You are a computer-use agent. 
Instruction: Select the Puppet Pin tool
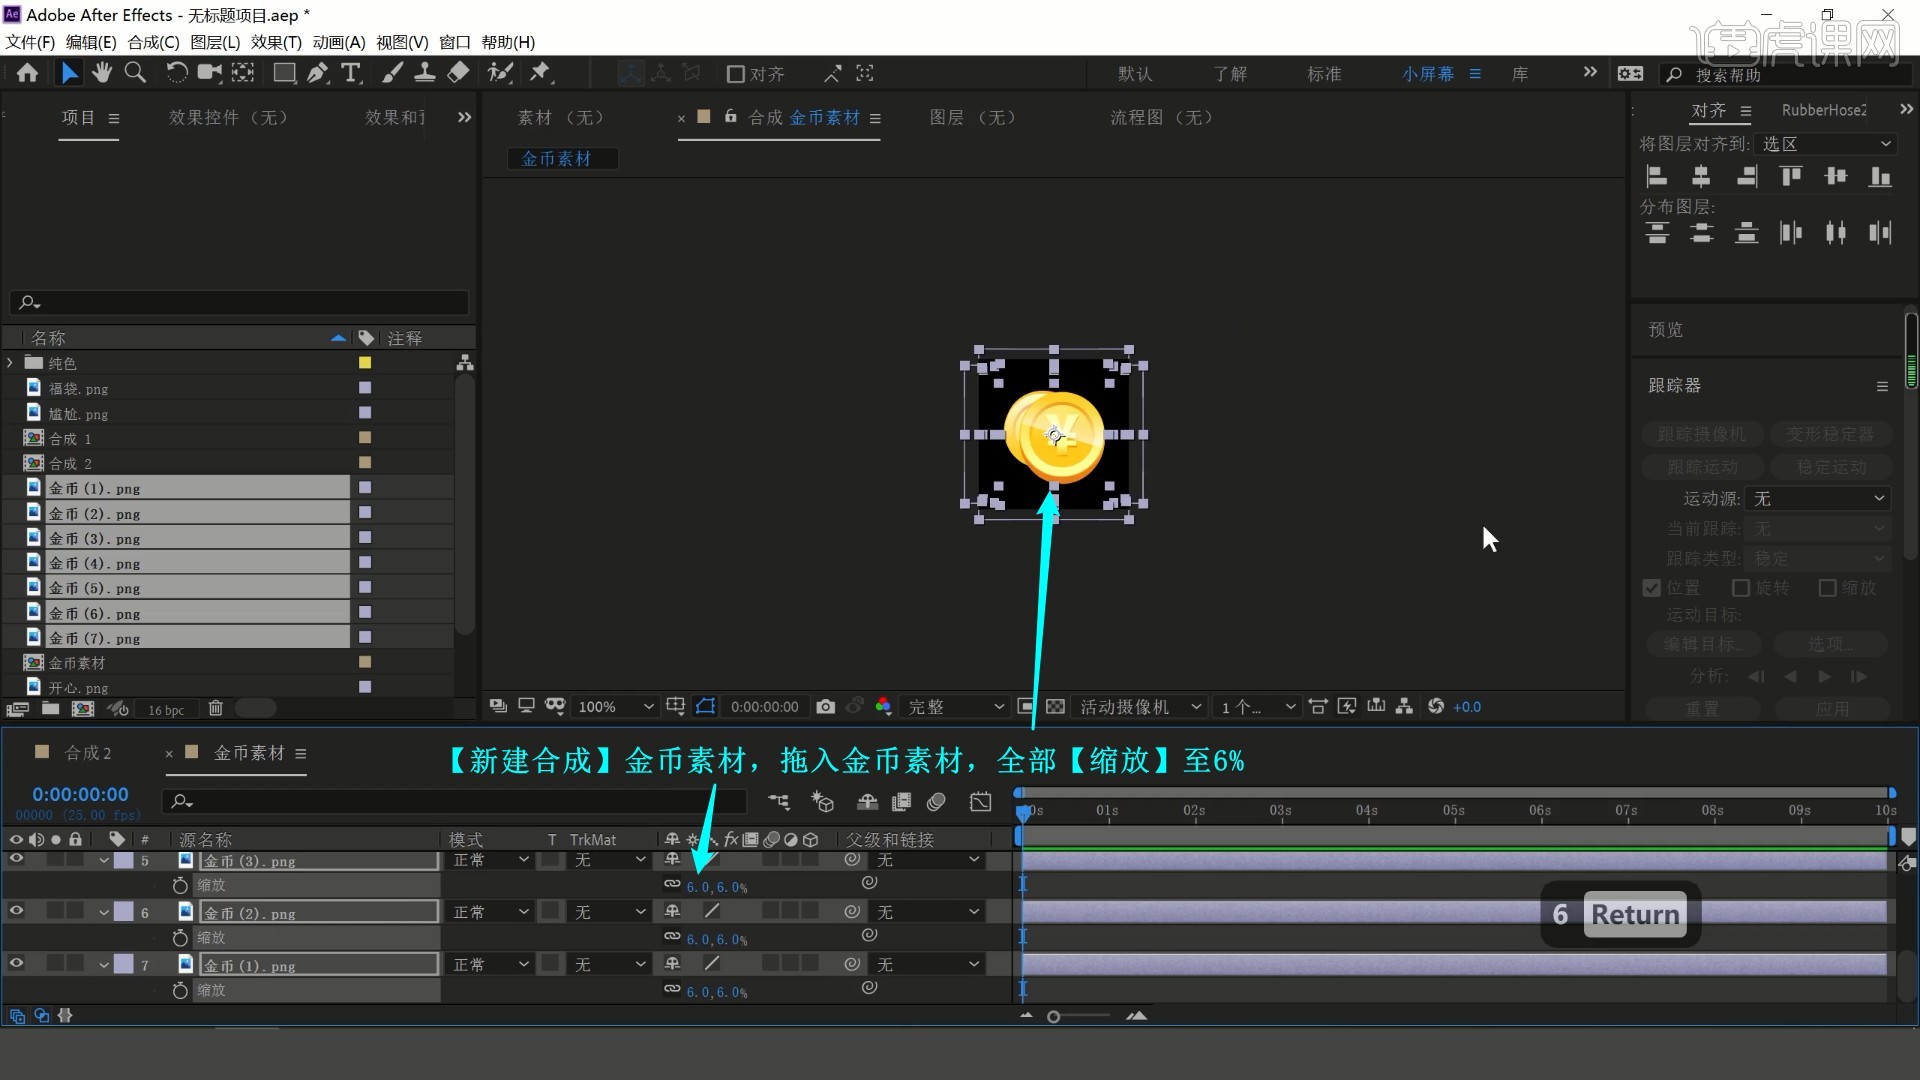[540, 73]
